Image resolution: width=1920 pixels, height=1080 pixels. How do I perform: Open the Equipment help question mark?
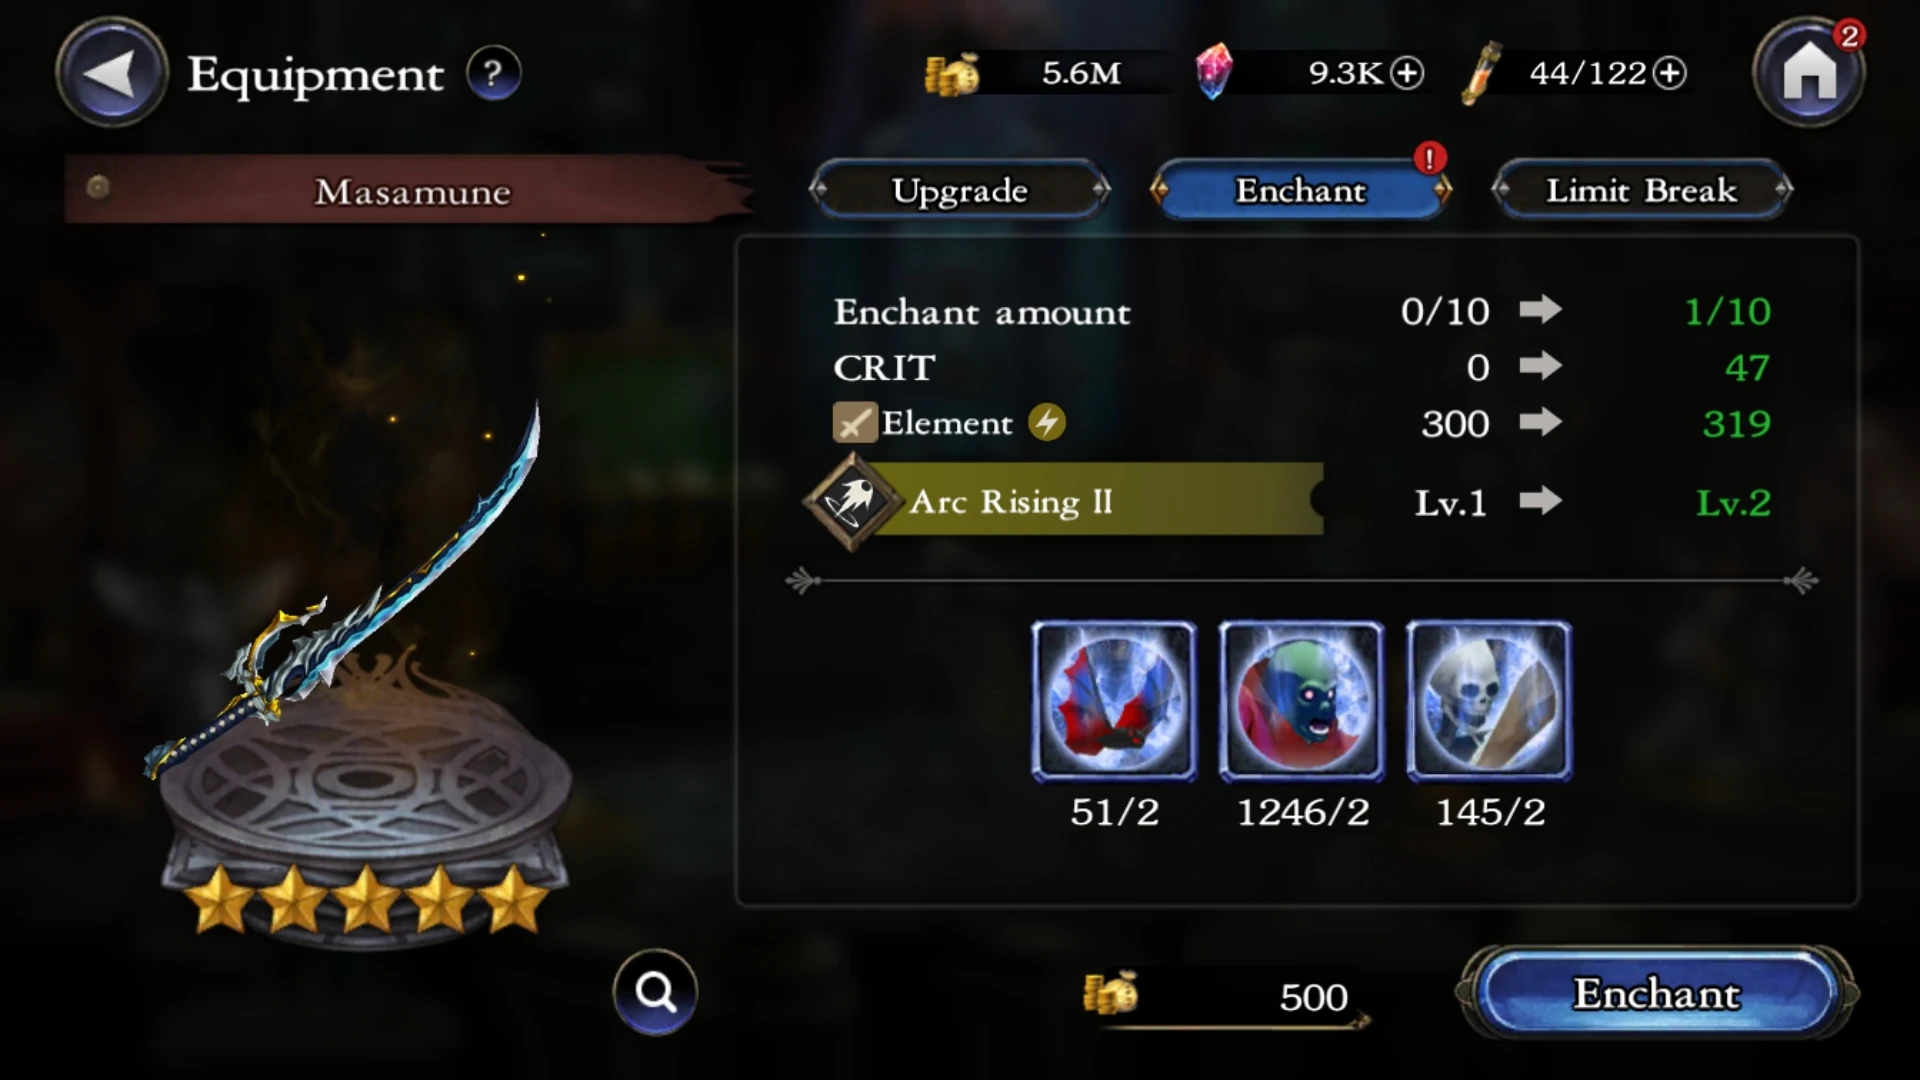[493, 73]
